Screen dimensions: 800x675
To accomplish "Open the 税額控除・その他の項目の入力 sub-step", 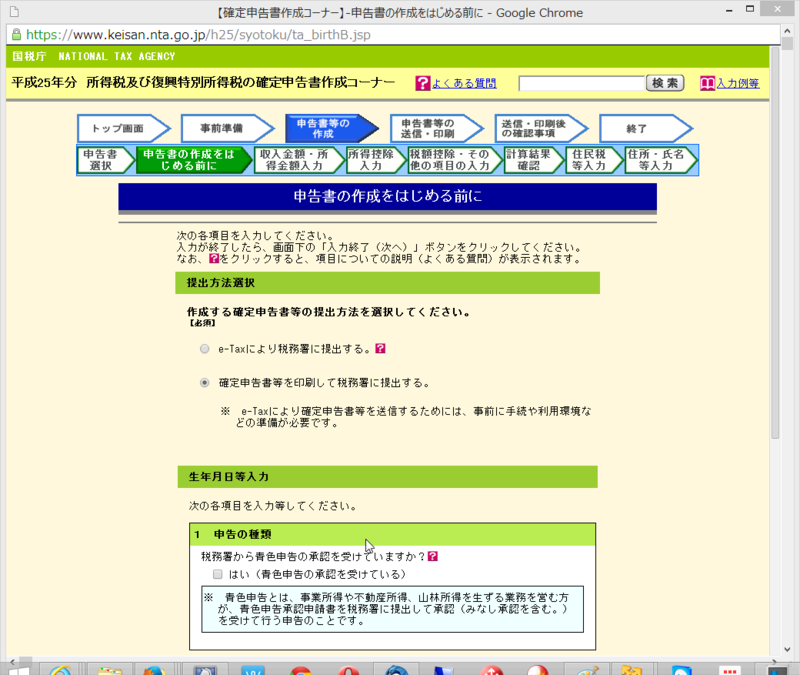I will click(455, 160).
